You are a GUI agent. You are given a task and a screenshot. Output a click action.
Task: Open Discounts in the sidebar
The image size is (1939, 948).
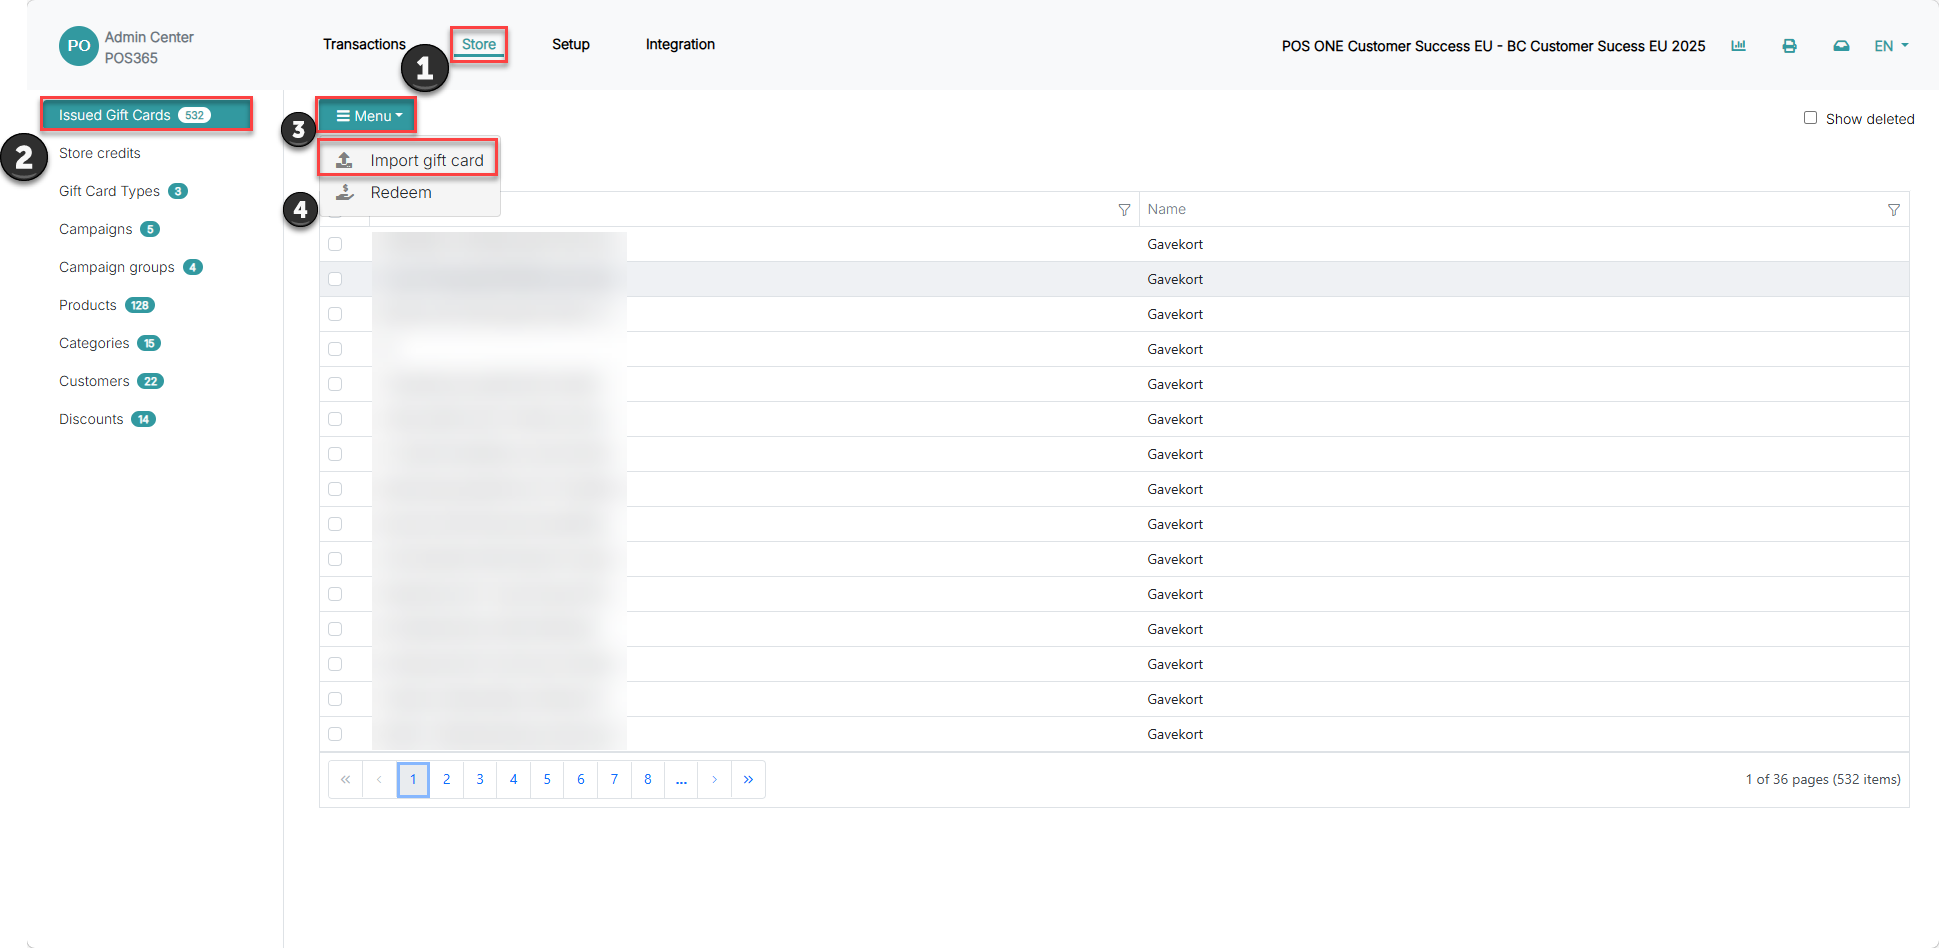[x=107, y=419]
